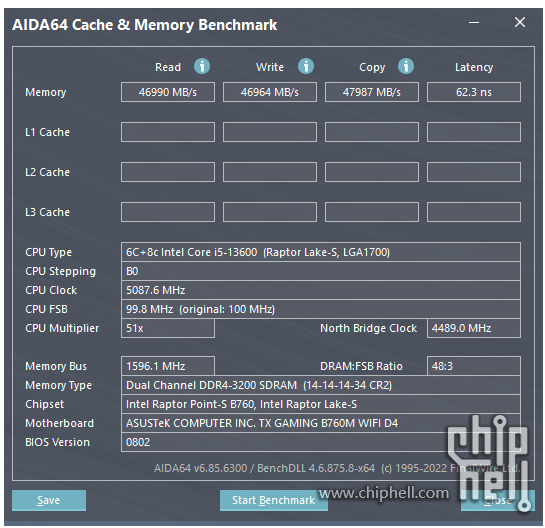The image size is (545, 528).
Task: Click the empty L1 Cache Write field
Action: [x=270, y=132]
